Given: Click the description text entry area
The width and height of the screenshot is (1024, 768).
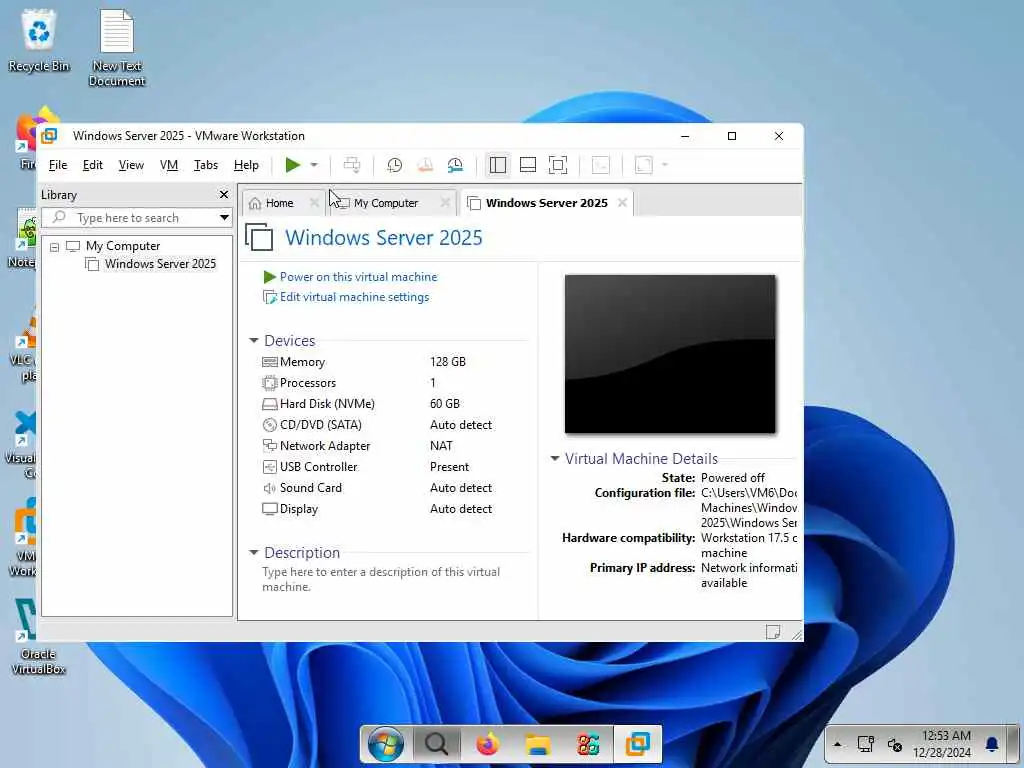Looking at the screenshot, I should coord(381,579).
